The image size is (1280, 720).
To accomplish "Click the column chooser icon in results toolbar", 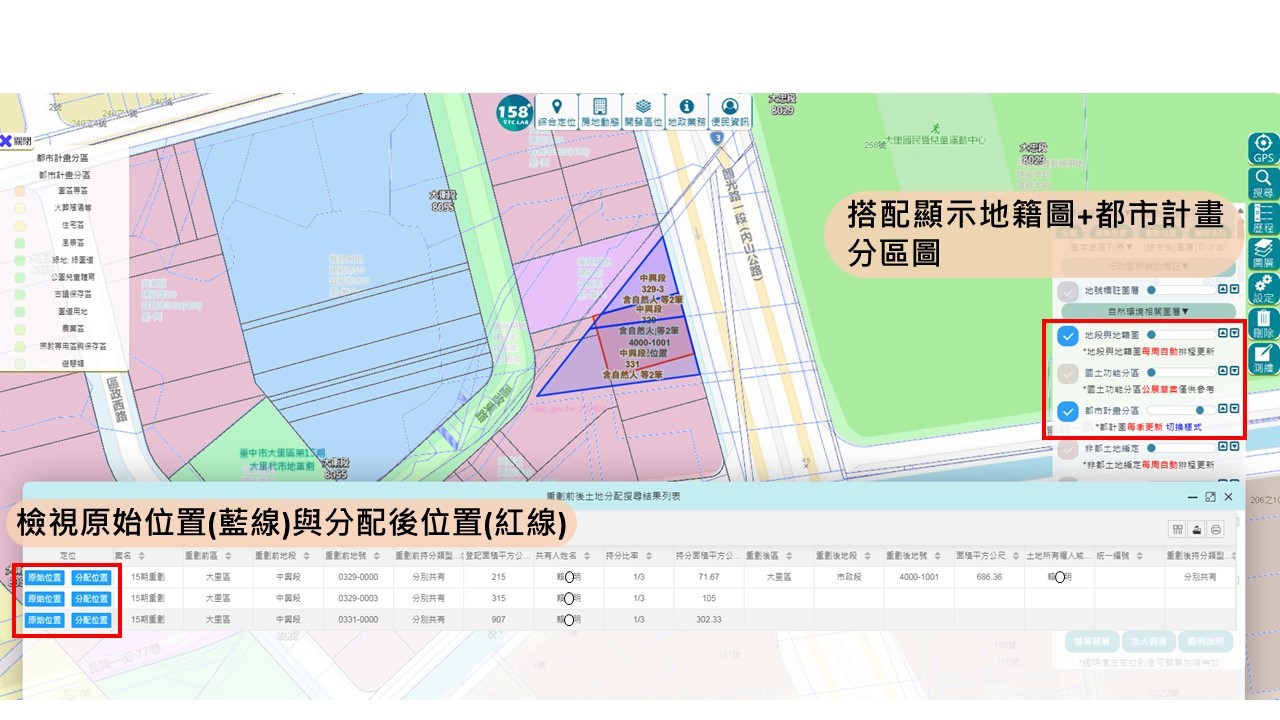I will coord(1177,530).
